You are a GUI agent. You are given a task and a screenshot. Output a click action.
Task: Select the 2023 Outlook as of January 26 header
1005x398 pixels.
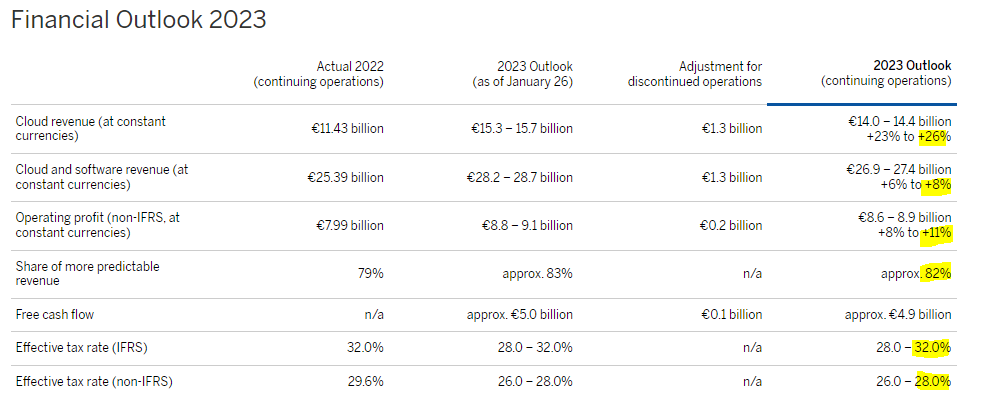tap(522, 74)
